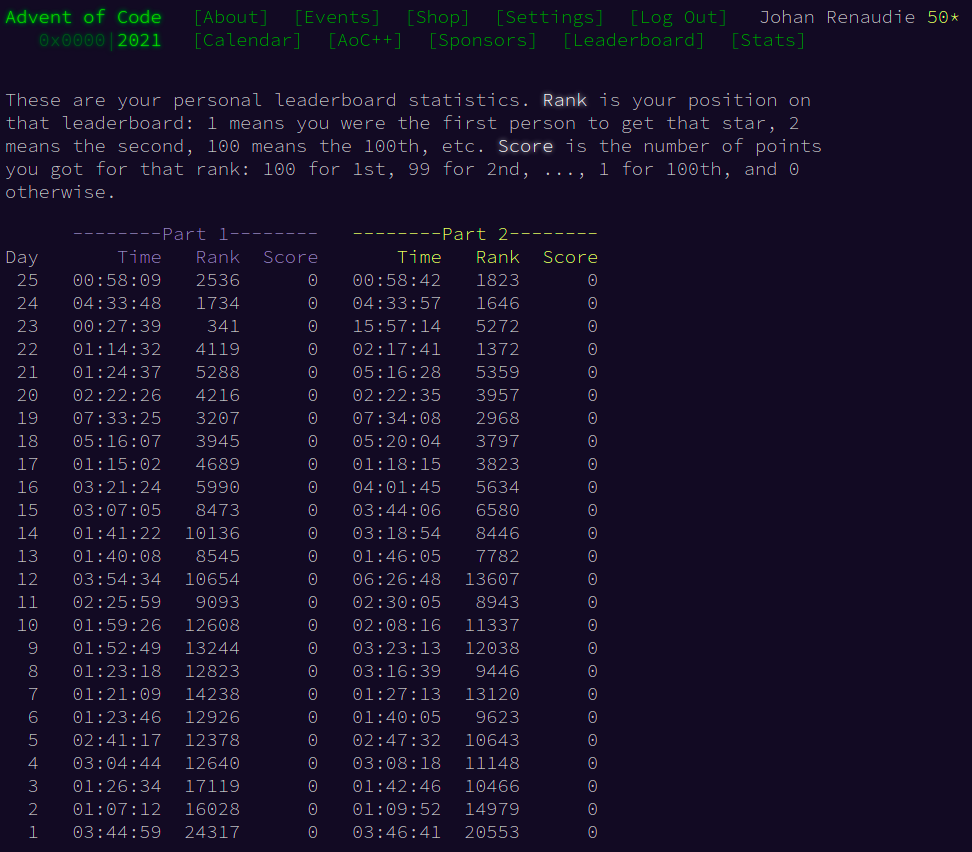Click the Part 1 Score column header
The image size is (972, 852).
point(291,257)
